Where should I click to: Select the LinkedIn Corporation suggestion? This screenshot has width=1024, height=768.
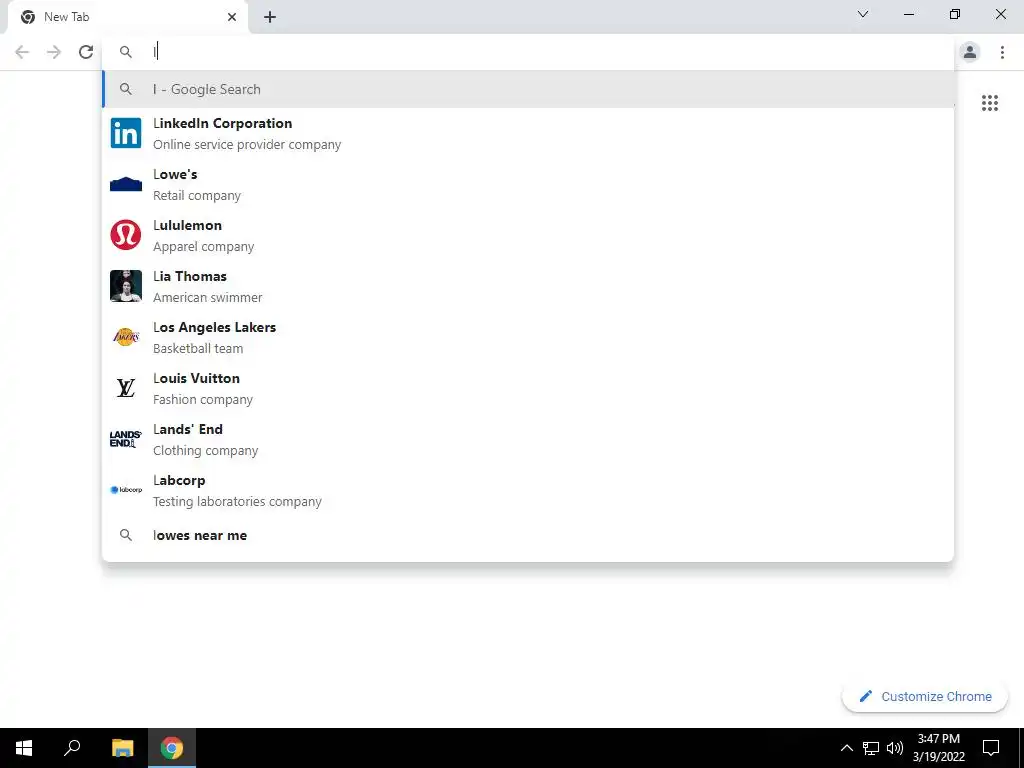tap(528, 133)
